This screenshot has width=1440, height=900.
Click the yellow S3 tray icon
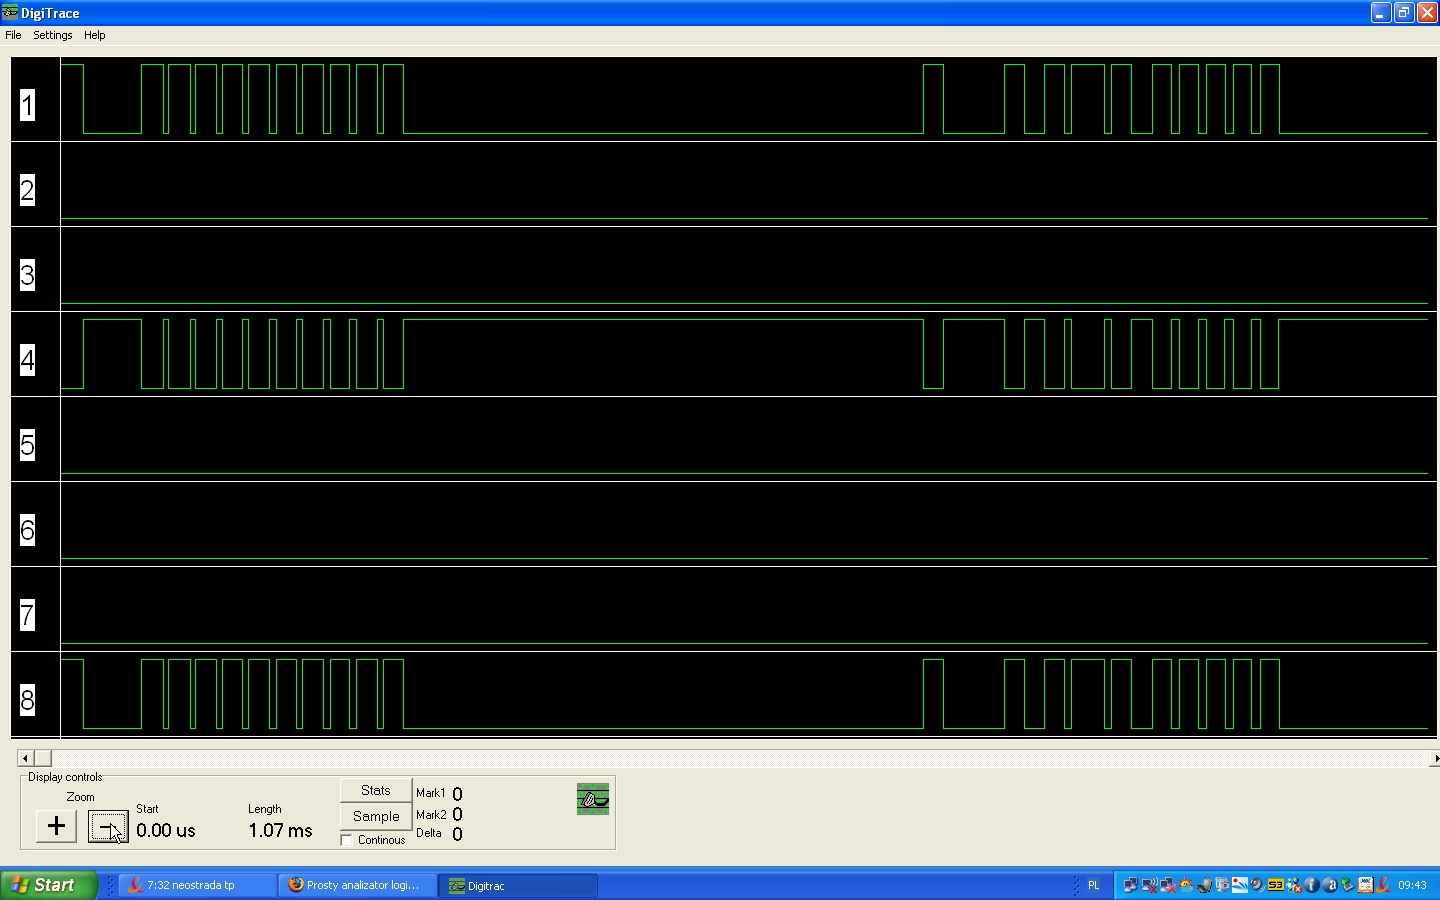[1275, 885]
